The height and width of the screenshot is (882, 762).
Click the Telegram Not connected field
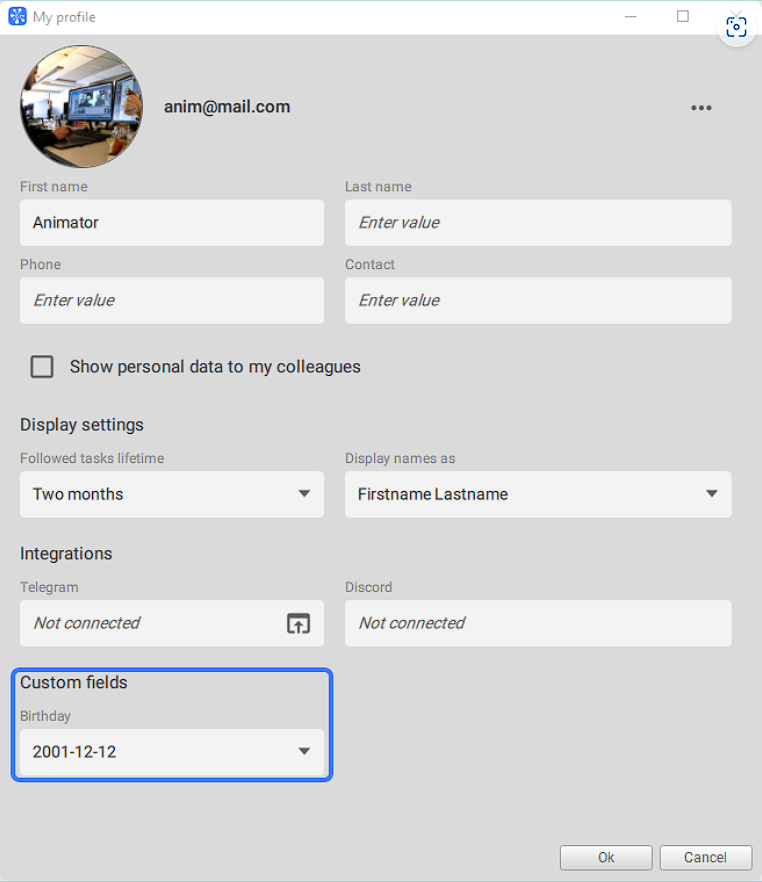tap(152, 623)
